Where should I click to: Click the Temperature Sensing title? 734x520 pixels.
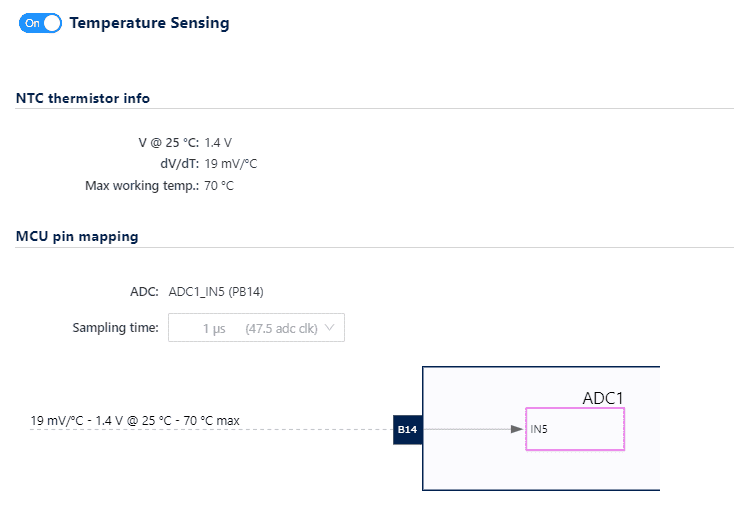click(x=149, y=23)
